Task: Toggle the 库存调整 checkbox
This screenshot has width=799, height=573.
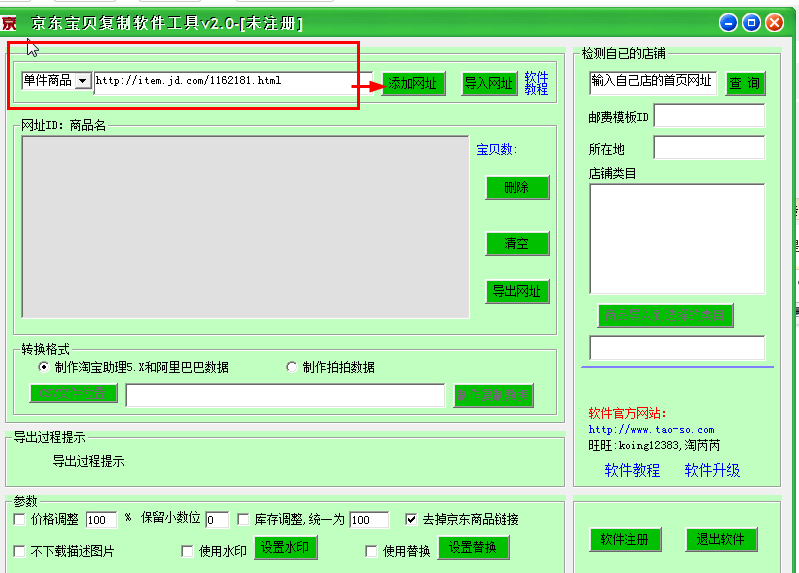Action: (244, 519)
